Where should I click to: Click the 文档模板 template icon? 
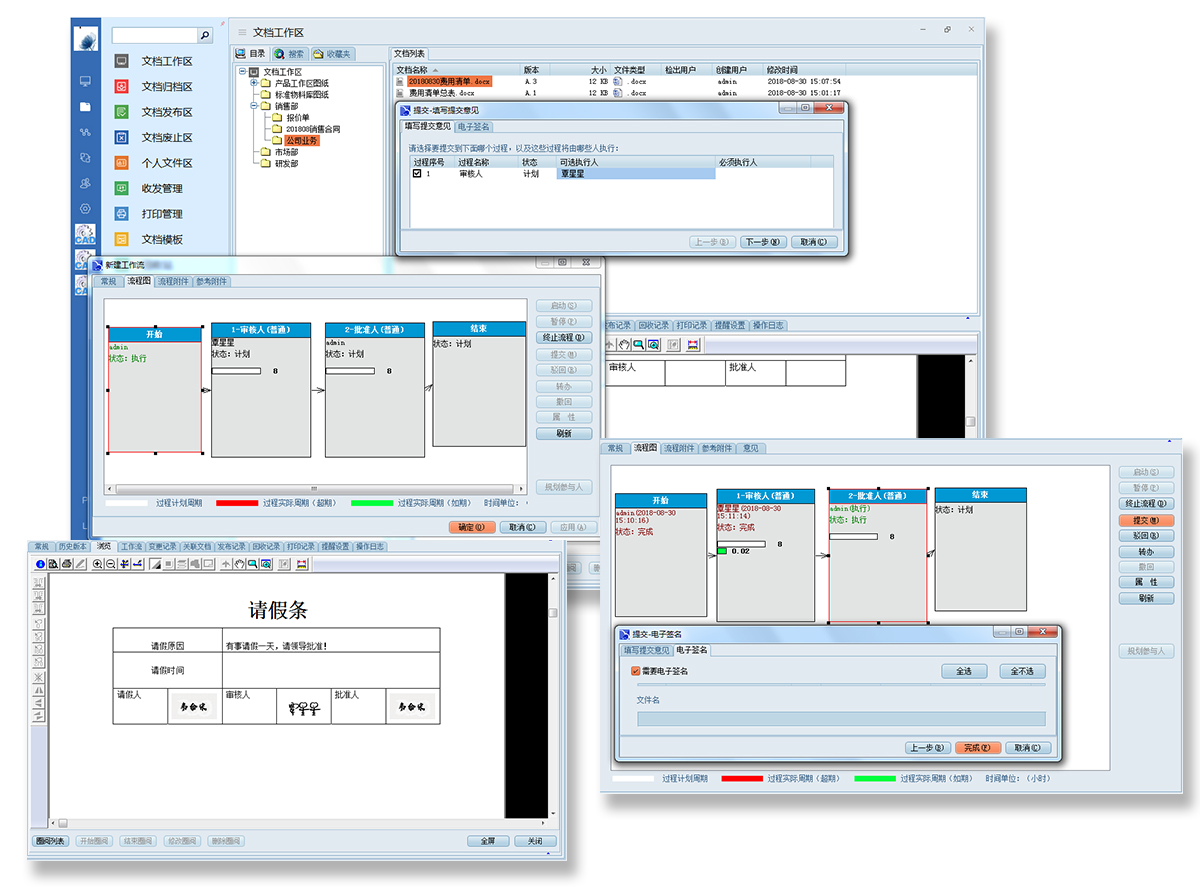click(x=121, y=239)
